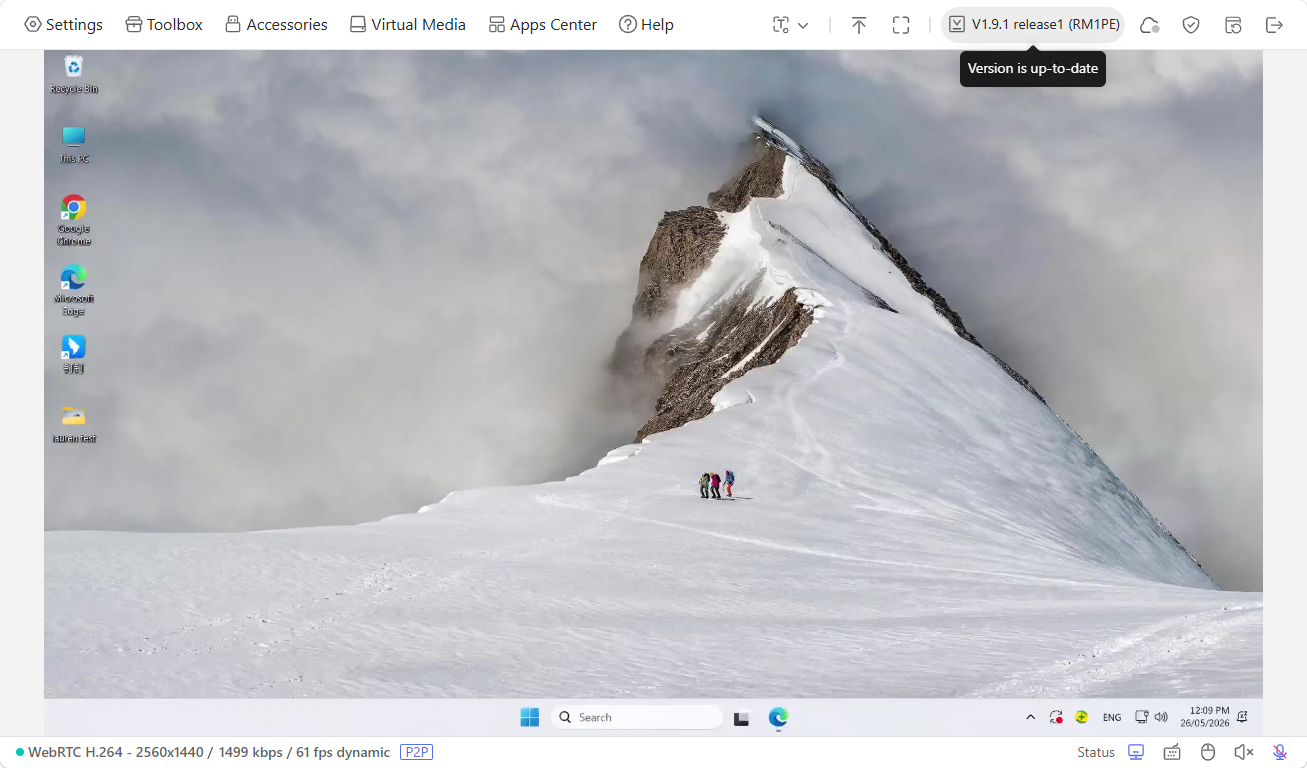Click the yellow-green tray icon
Screen dimensions: 1307x768
click(1082, 717)
